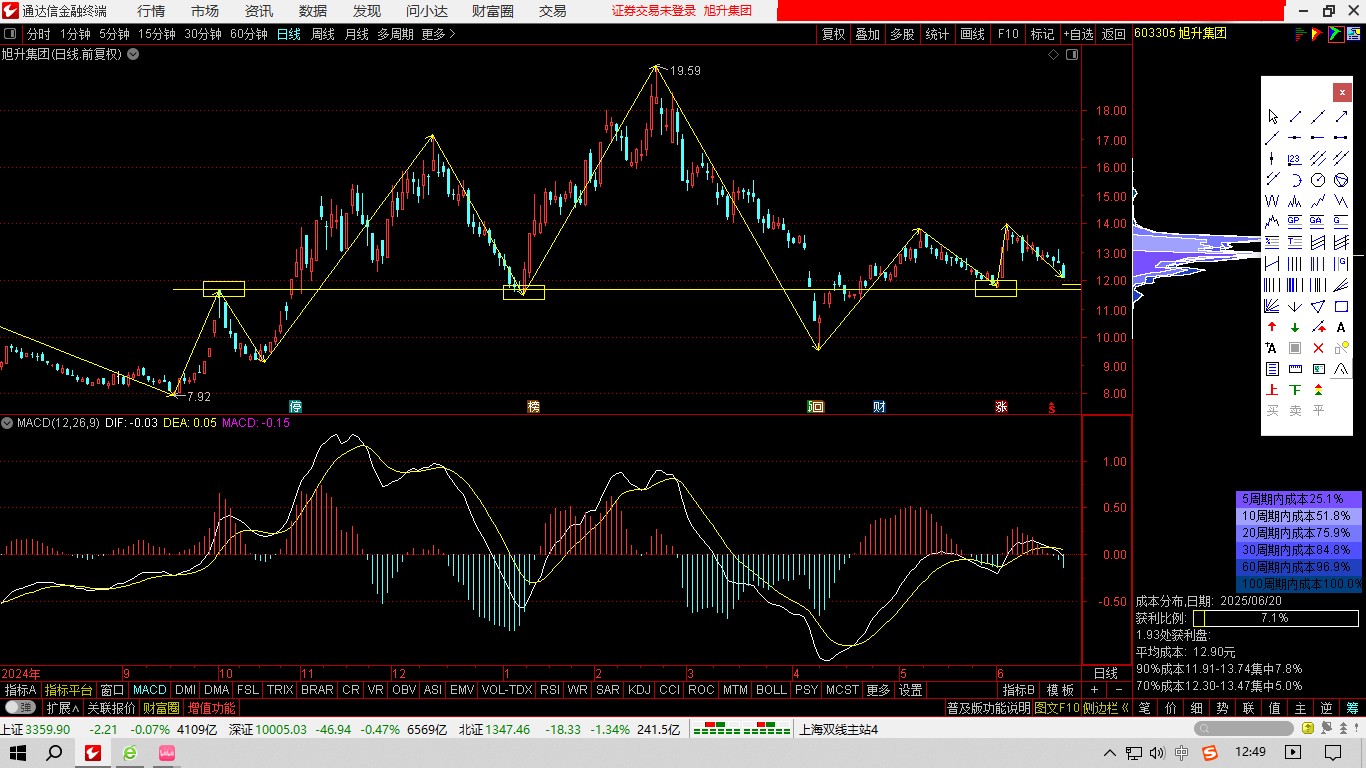This screenshot has width=1366, height=768.
Task: Toggle the side panel icon above the chart
Action: [x=1072, y=55]
